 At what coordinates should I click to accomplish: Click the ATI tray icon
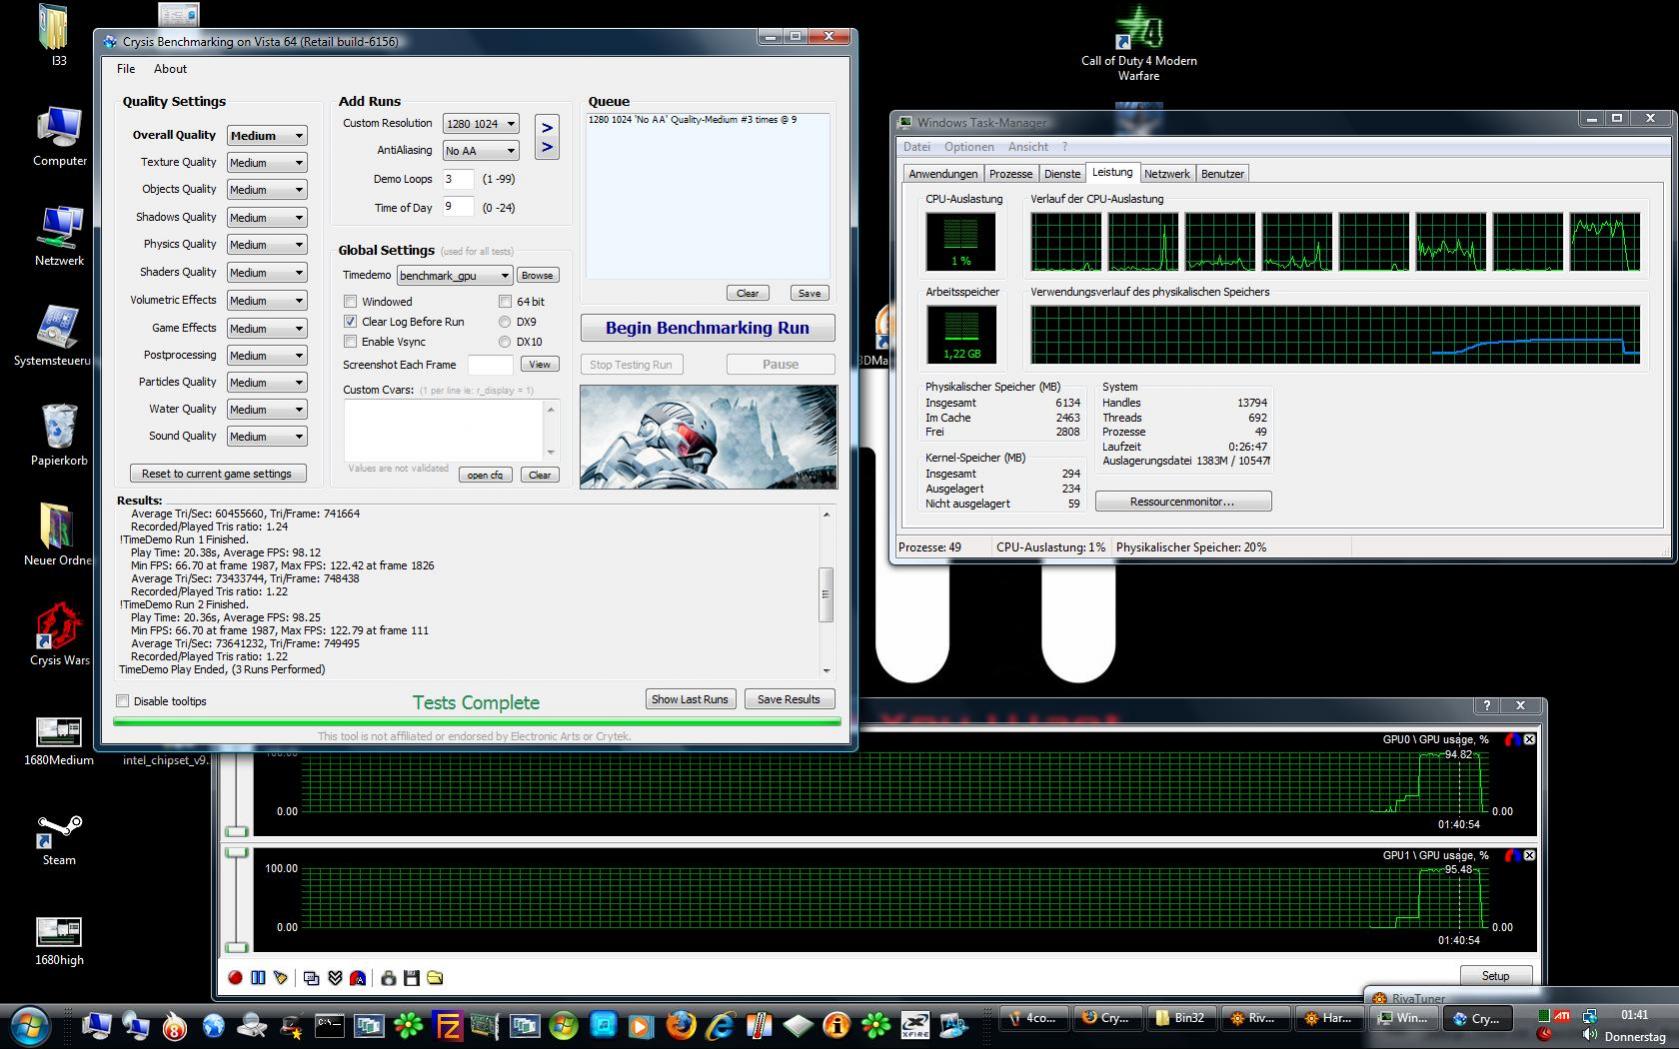[x=1563, y=1015]
